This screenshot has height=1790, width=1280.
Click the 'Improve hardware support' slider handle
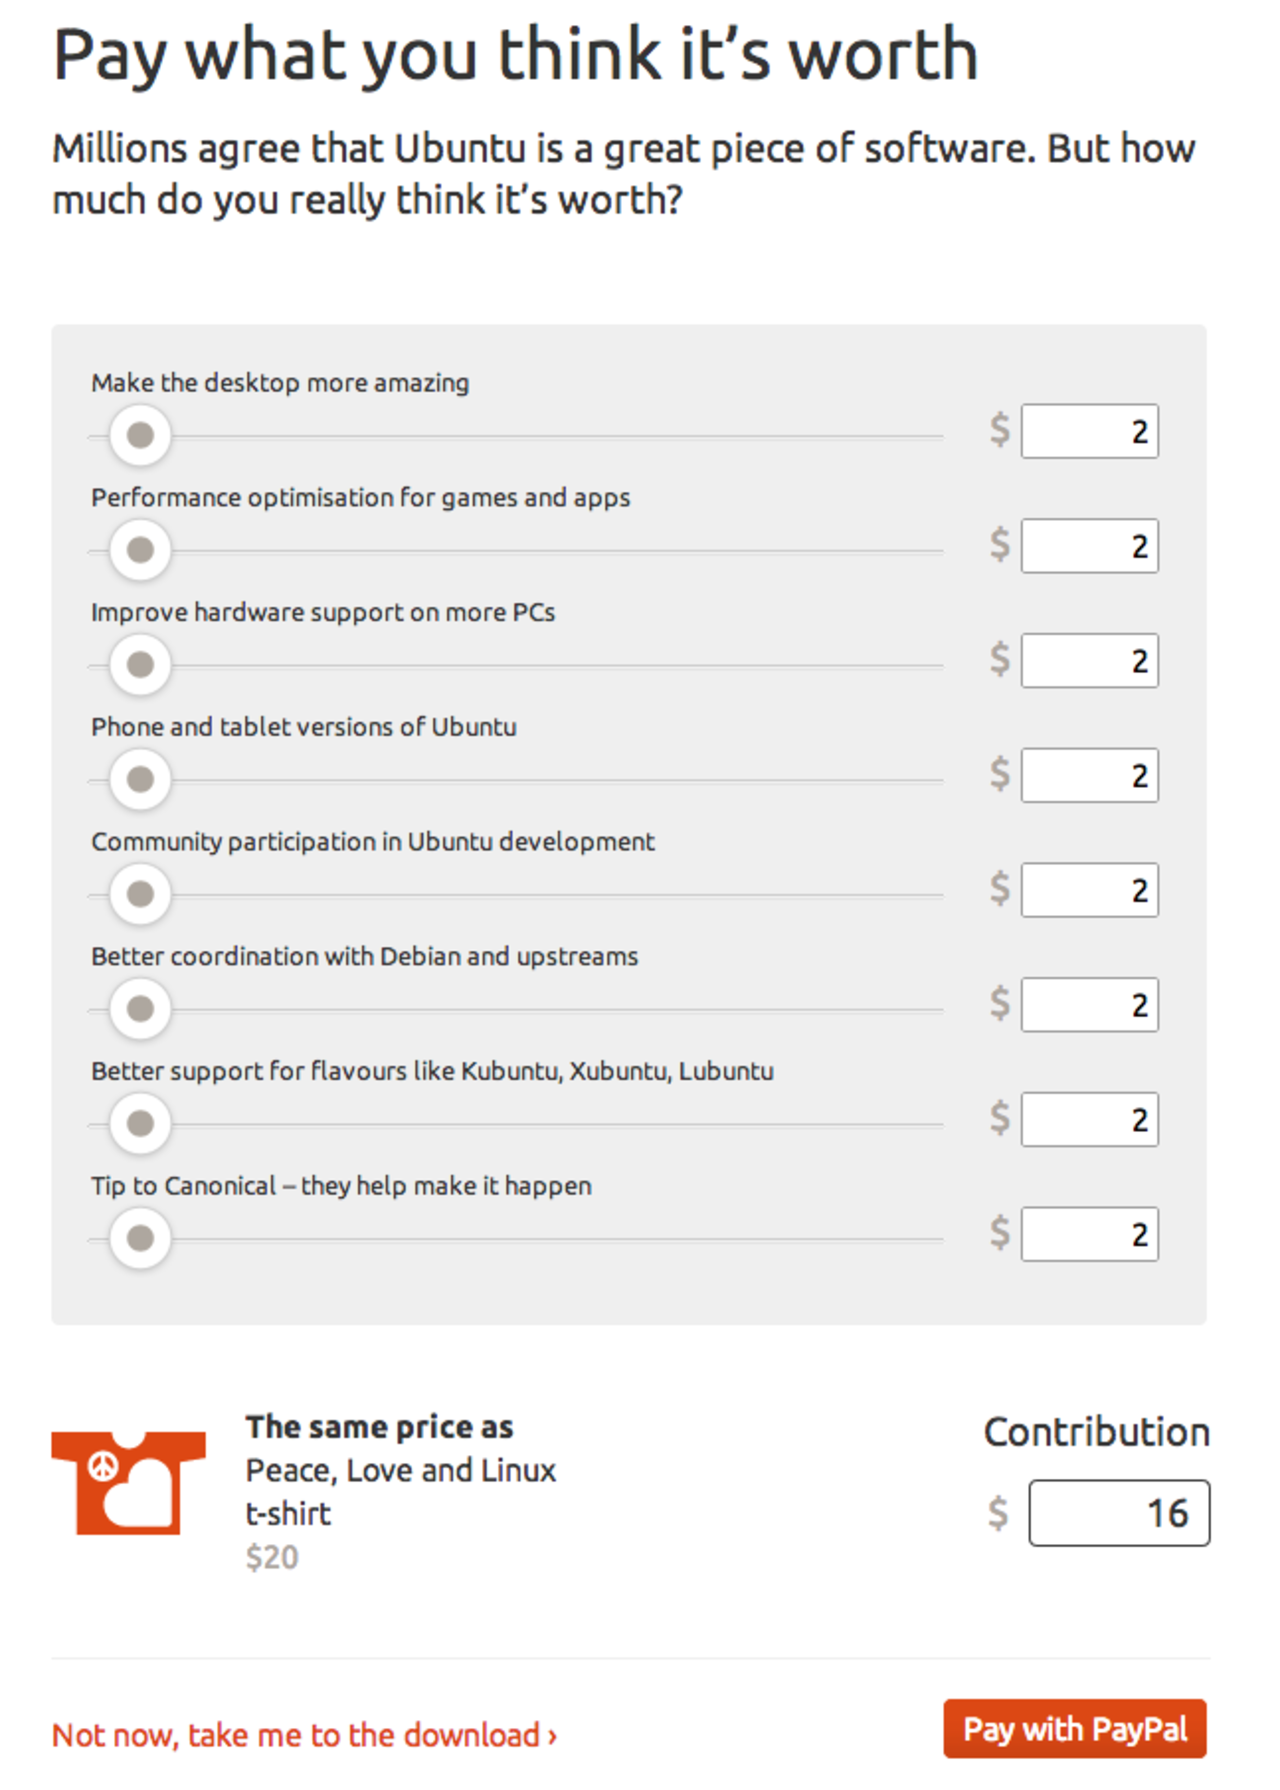pos(140,664)
